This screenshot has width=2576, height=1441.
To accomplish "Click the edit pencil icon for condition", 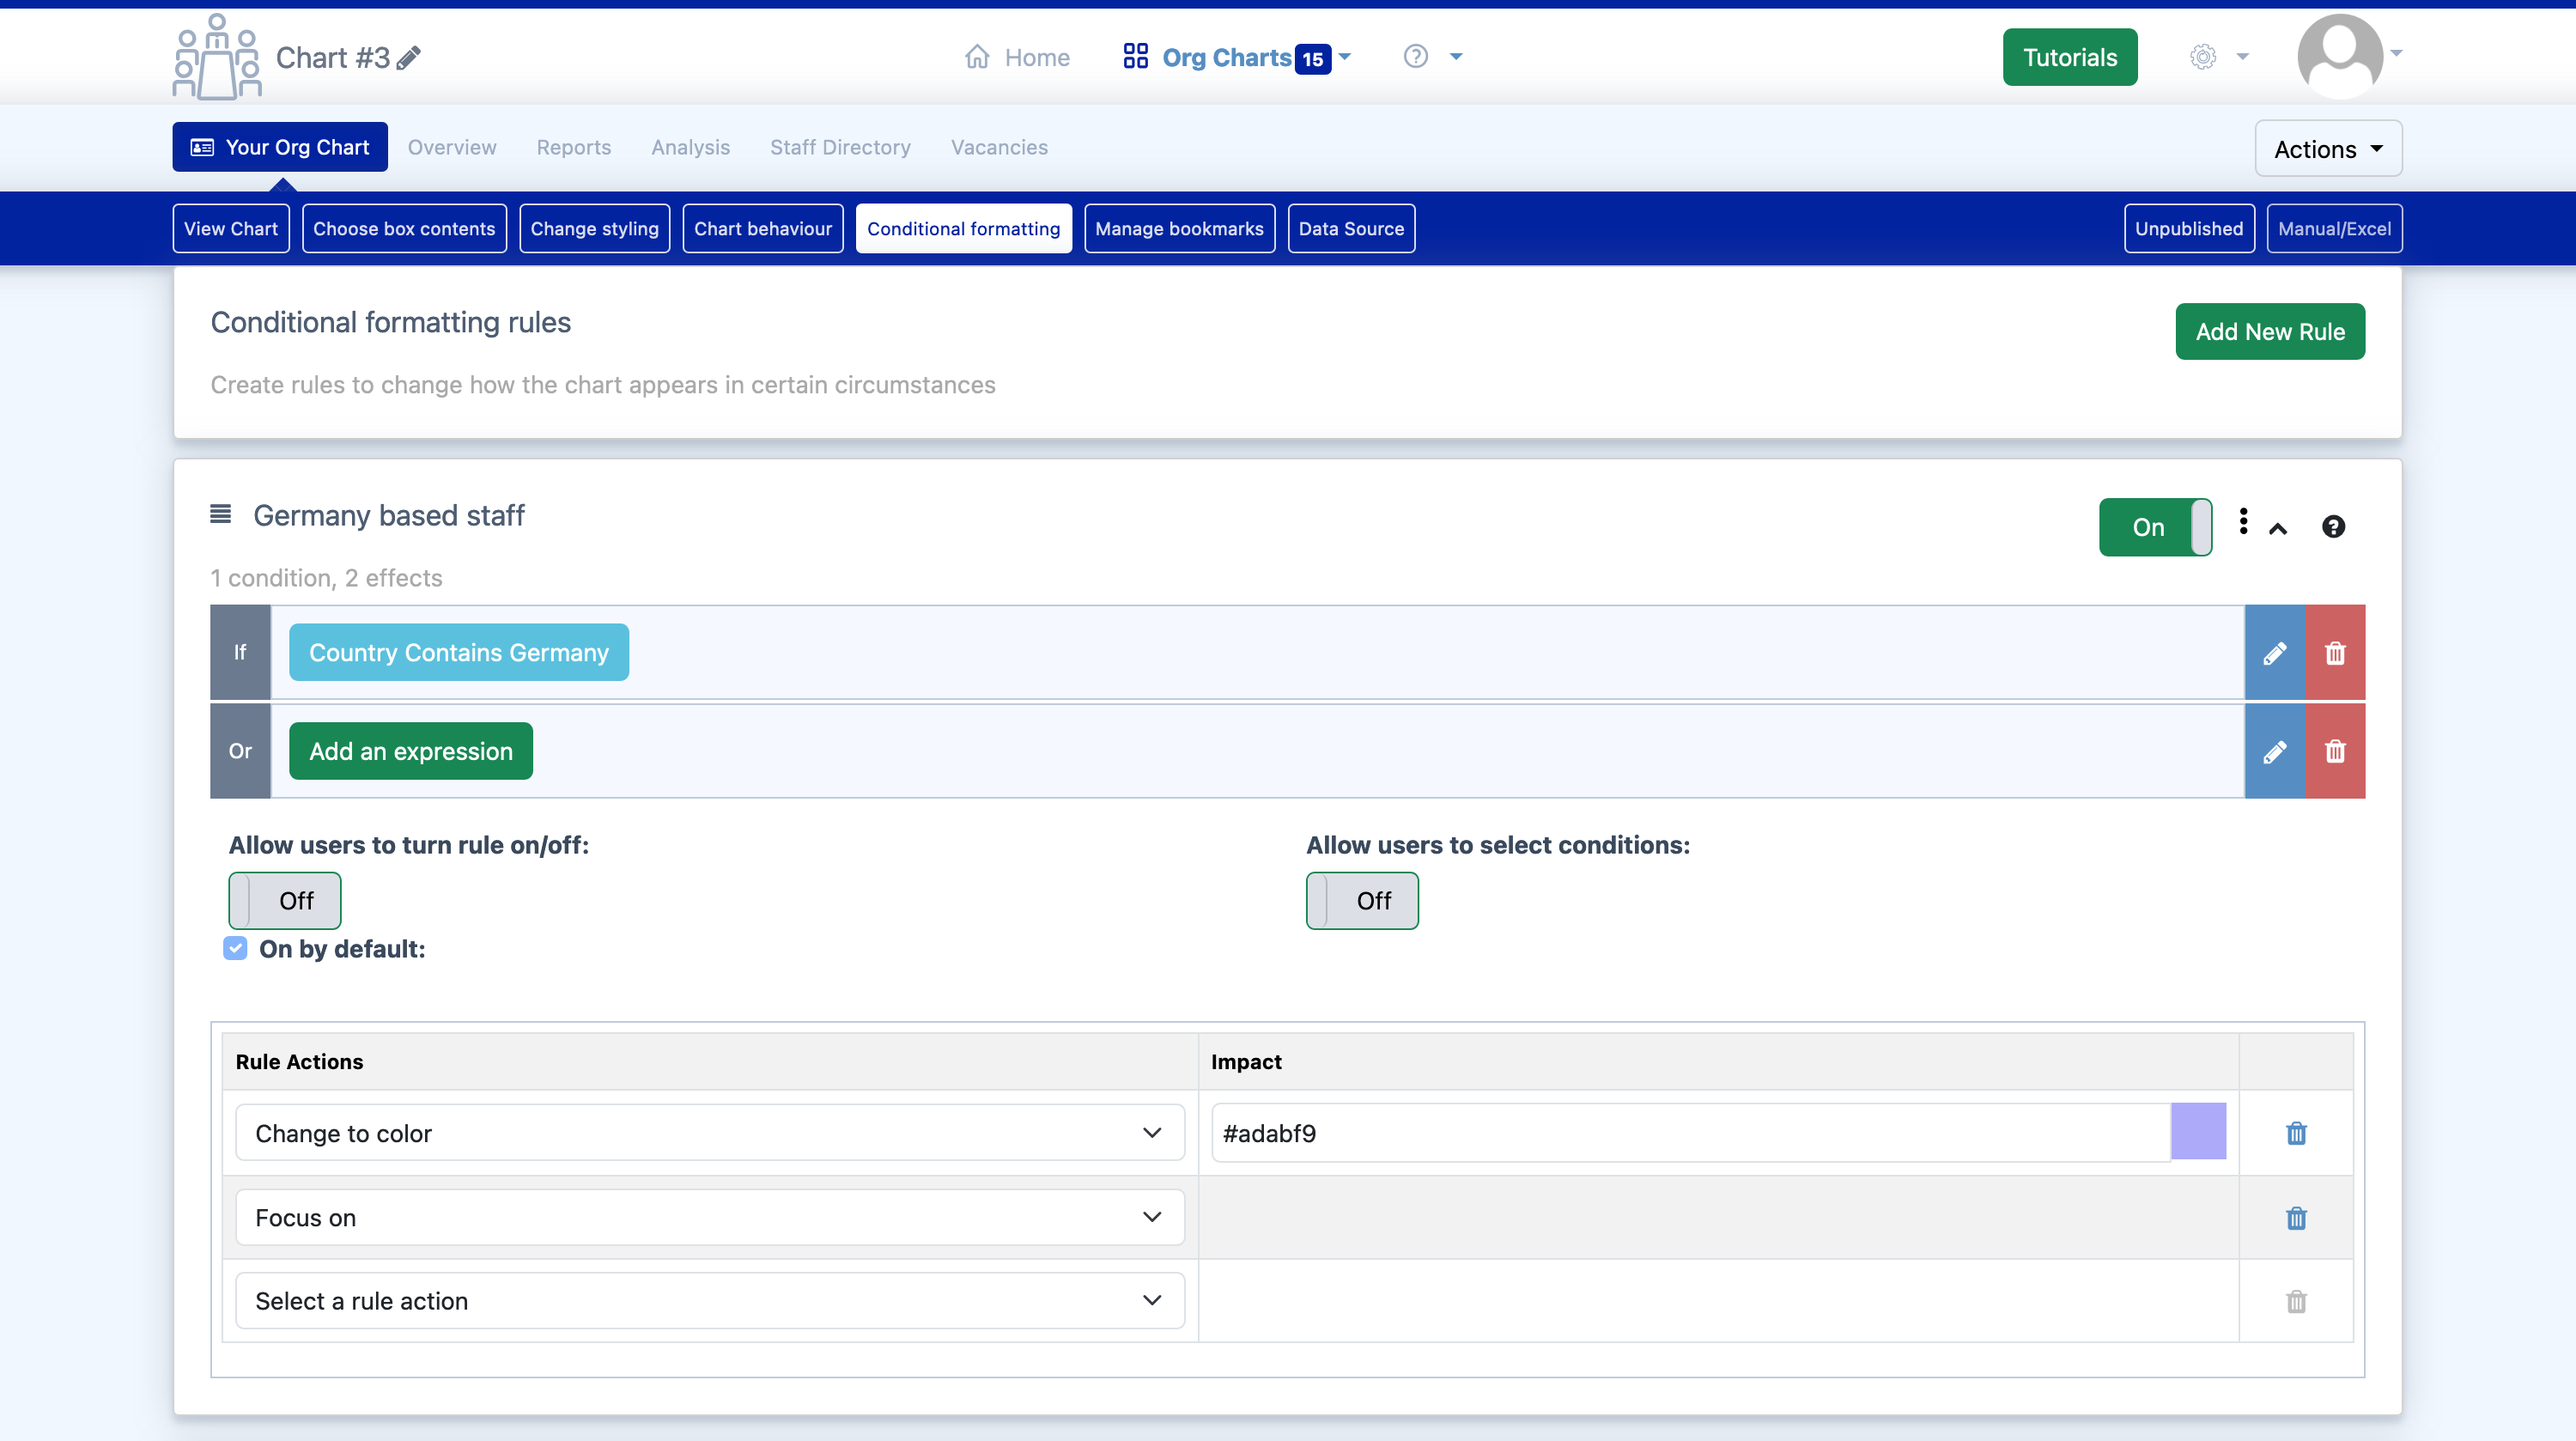I will point(2275,654).
